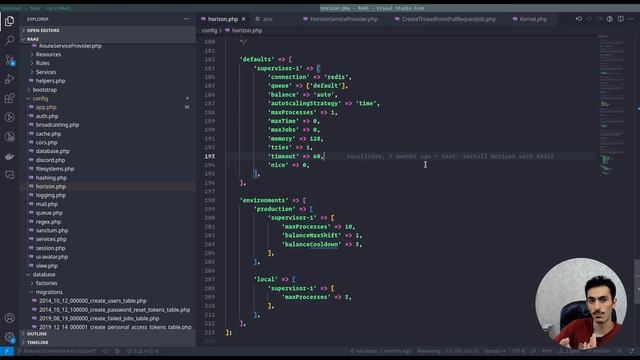Open RouteServiceProvider.php in the file tree
The height and width of the screenshot is (360, 640).
pyautogui.click(x=70, y=46)
